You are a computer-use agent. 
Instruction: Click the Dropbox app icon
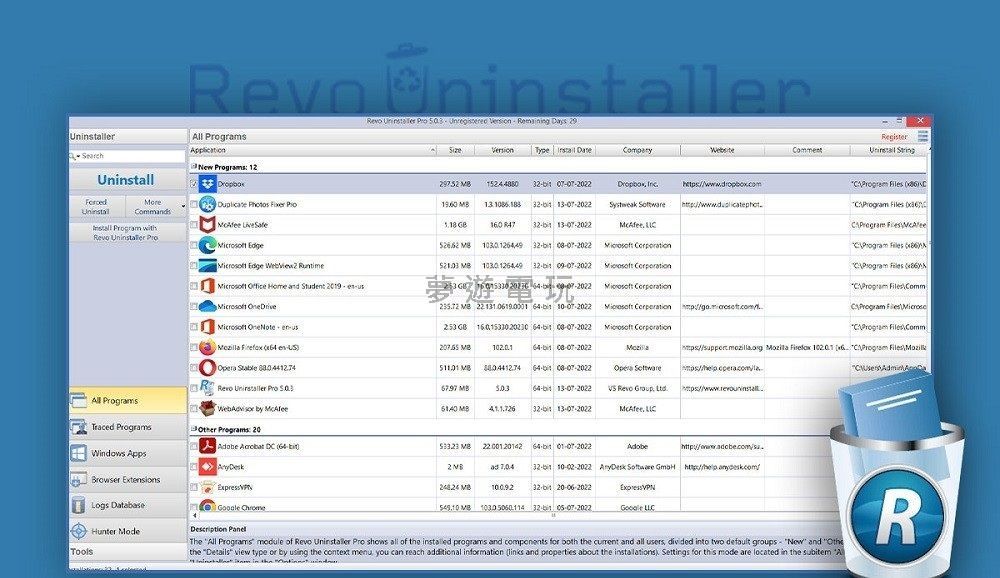(x=207, y=184)
